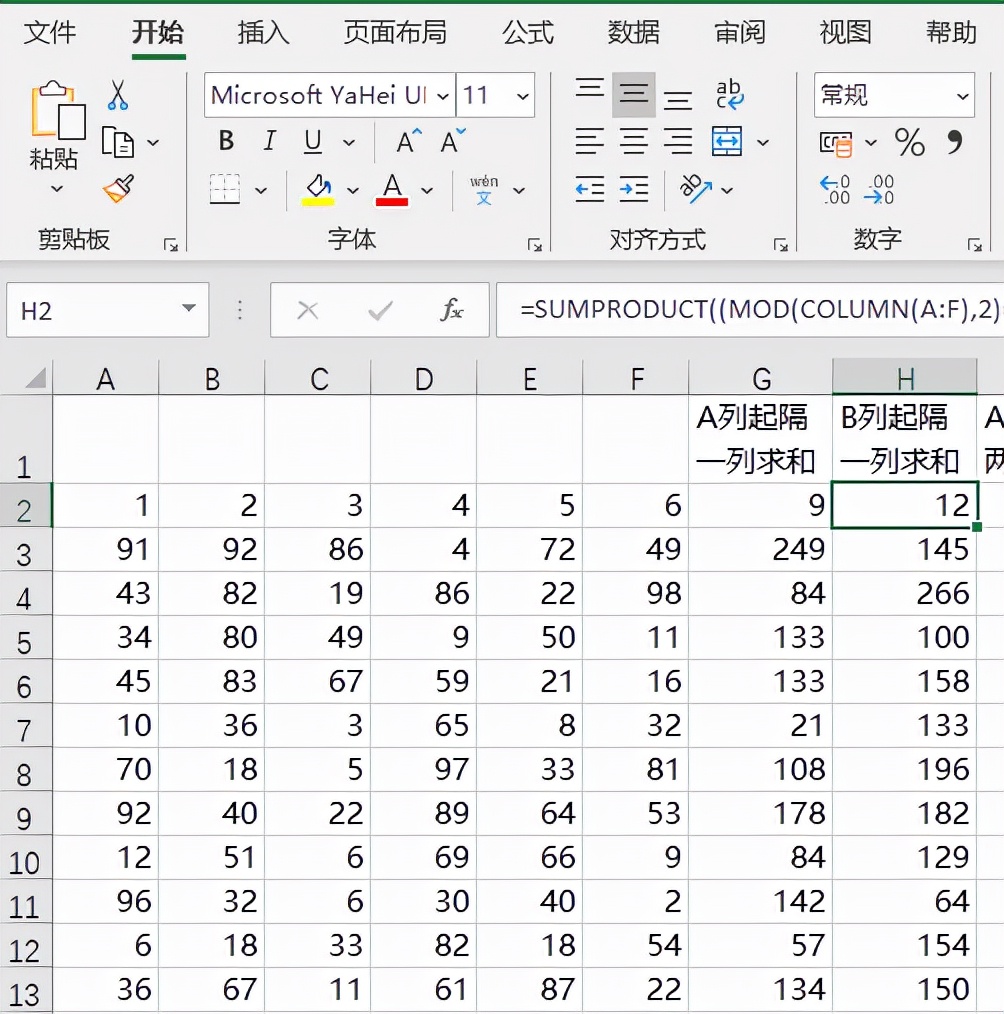Click the phonetic guide wén icon
This screenshot has width=1004, height=1014.
pos(484,189)
